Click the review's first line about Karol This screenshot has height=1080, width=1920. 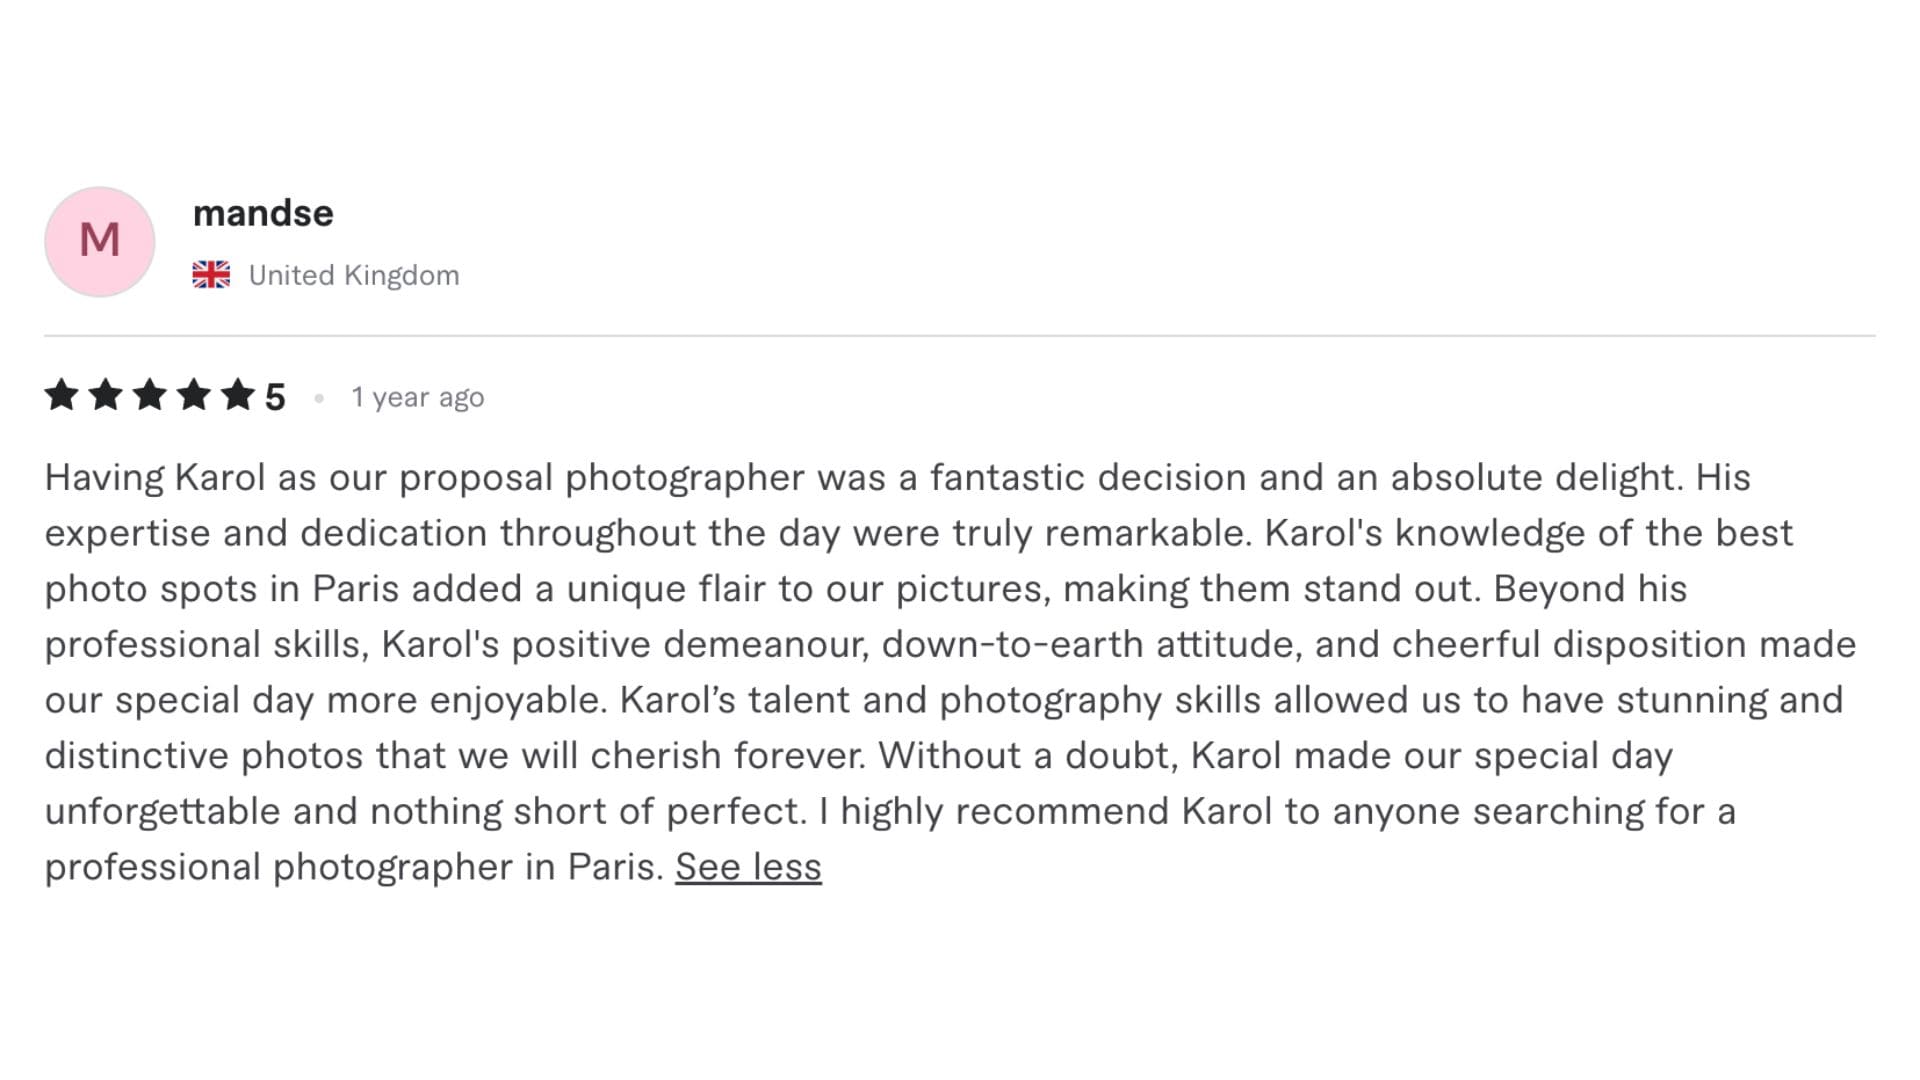[x=898, y=478]
